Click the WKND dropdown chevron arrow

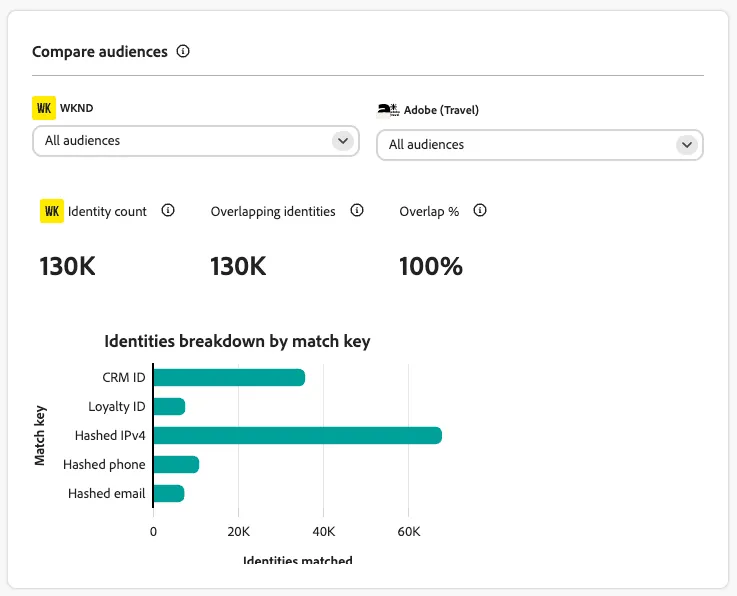343,141
